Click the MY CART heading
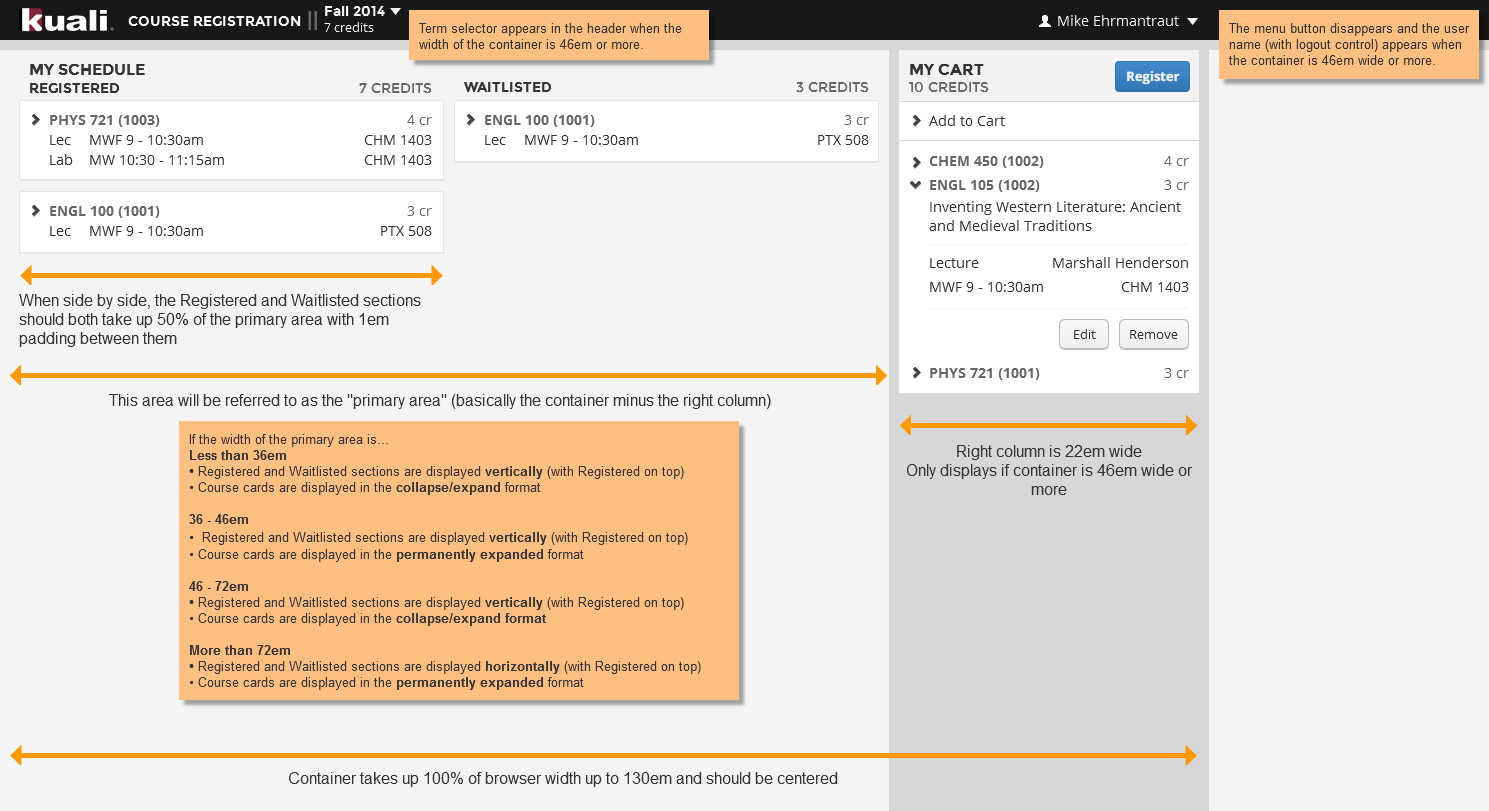Viewport: 1489px width, 811px height. point(946,70)
